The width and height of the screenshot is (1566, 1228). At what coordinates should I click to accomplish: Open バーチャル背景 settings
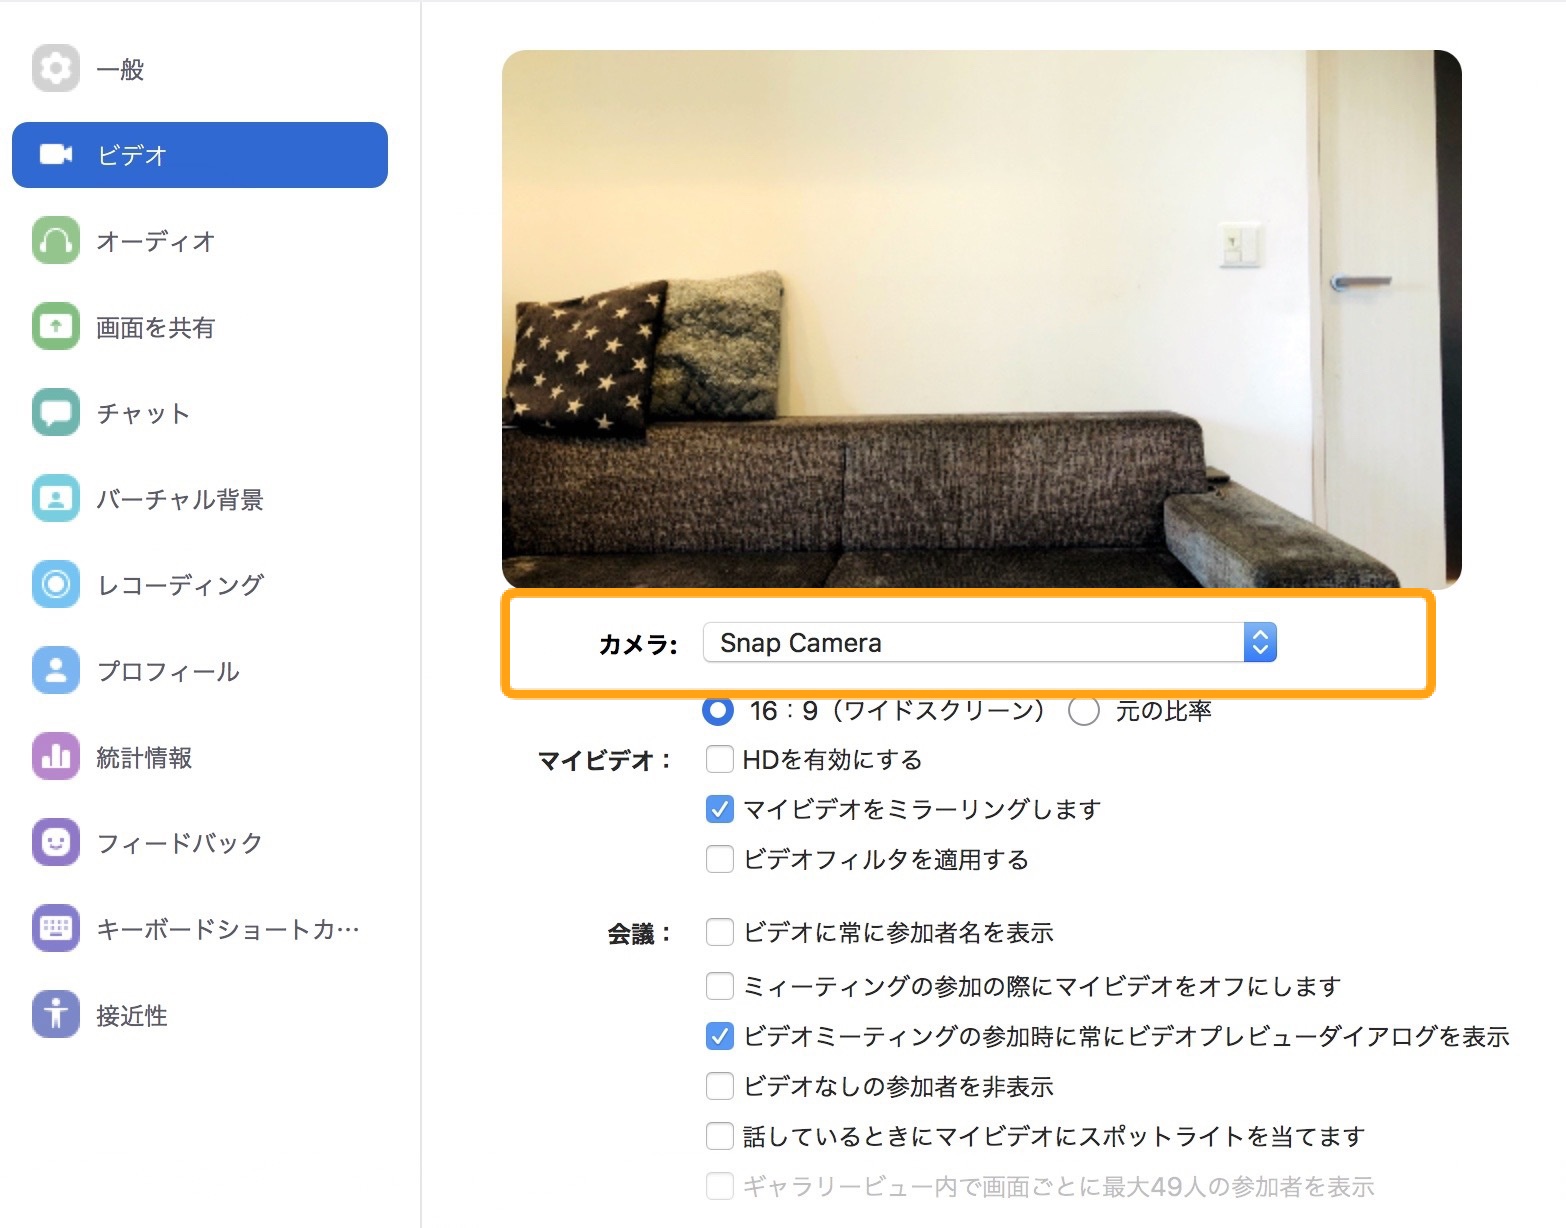pos(200,499)
